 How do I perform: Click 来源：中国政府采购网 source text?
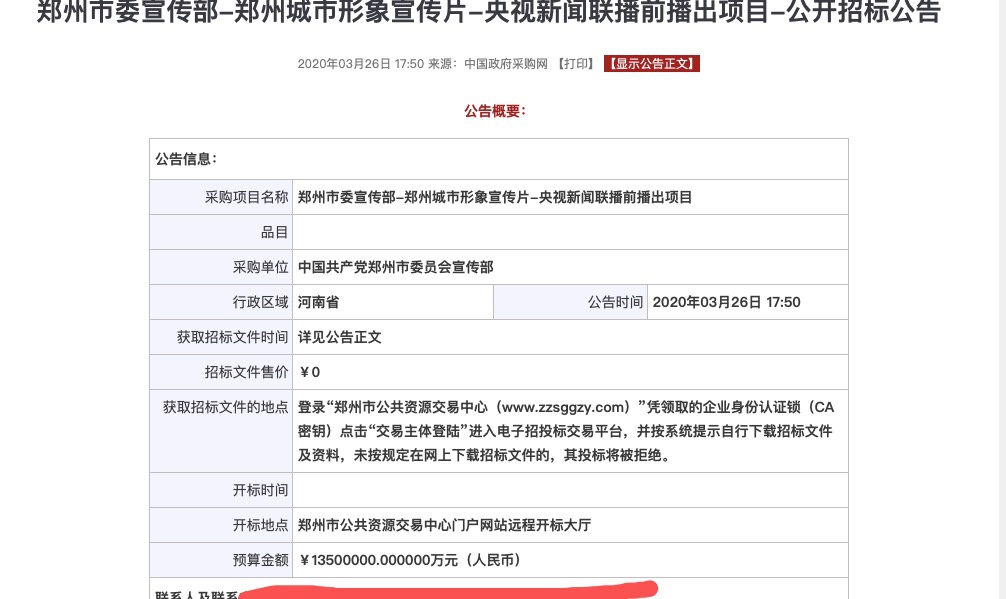click(488, 63)
